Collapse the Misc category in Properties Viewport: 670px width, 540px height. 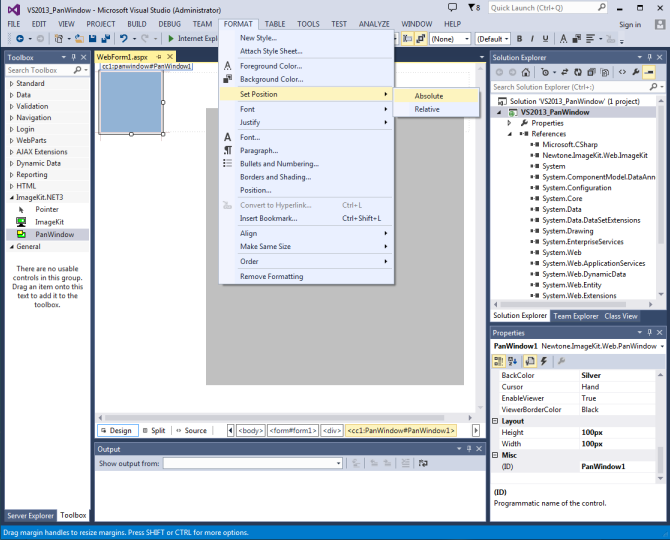click(495, 455)
